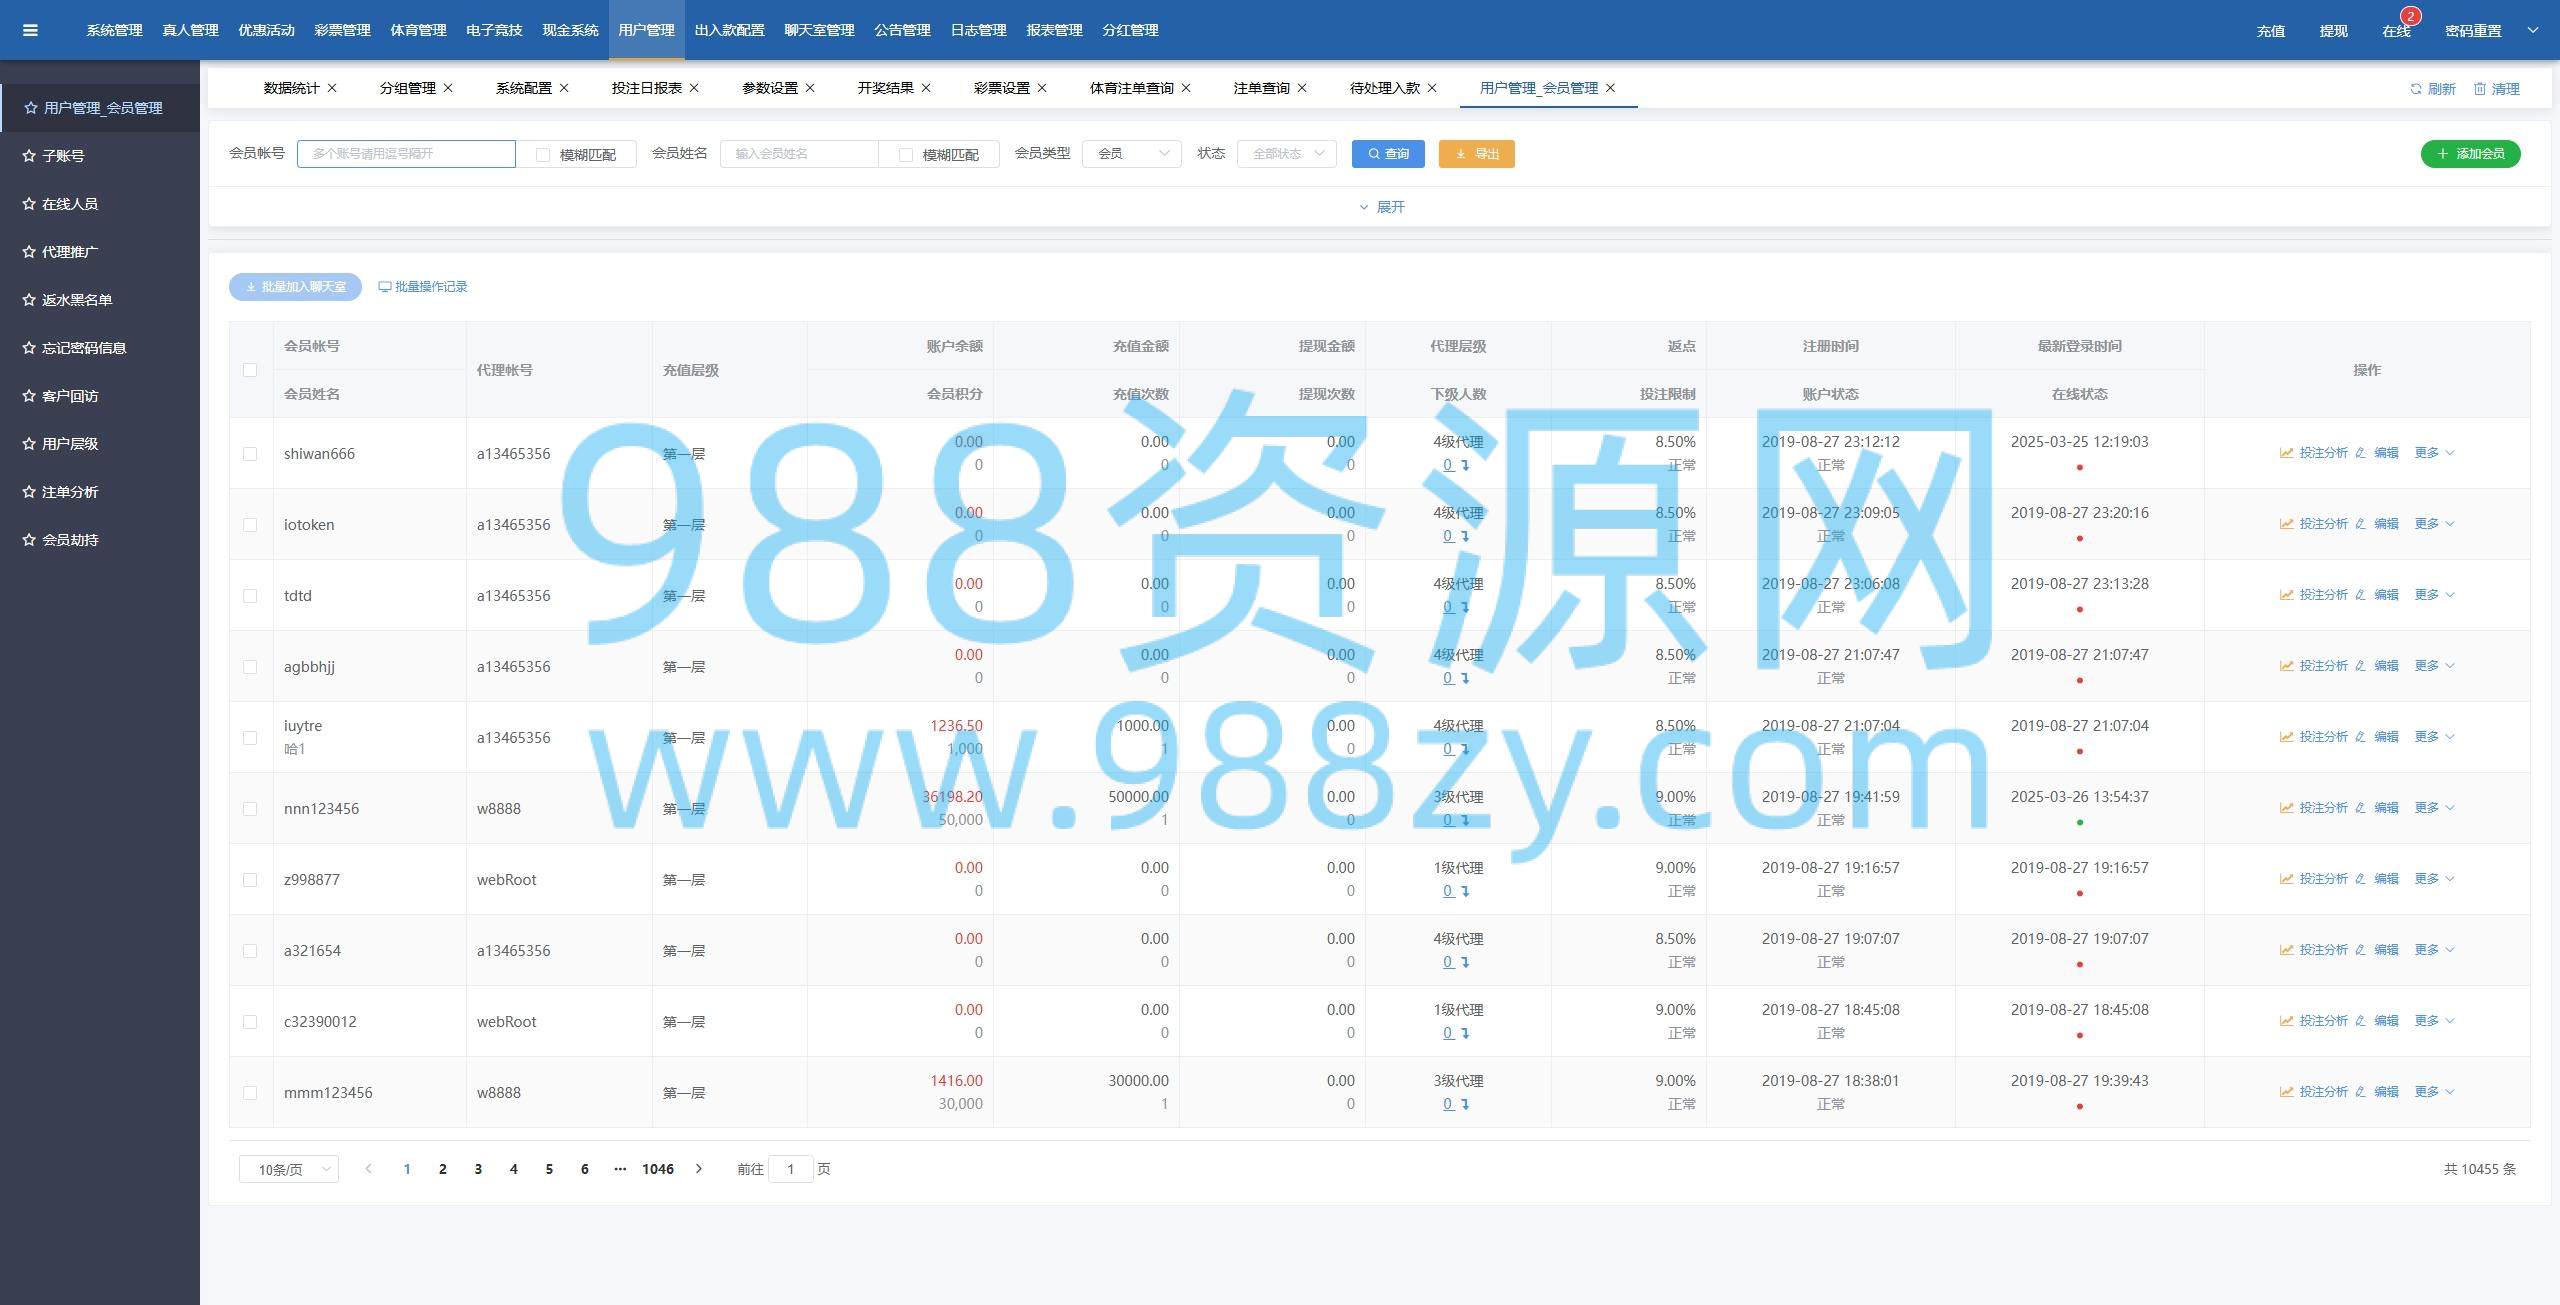Switch to the 注单查询 tab
Image resolution: width=2560 pixels, height=1305 pixels.
tap(1260, 88)
